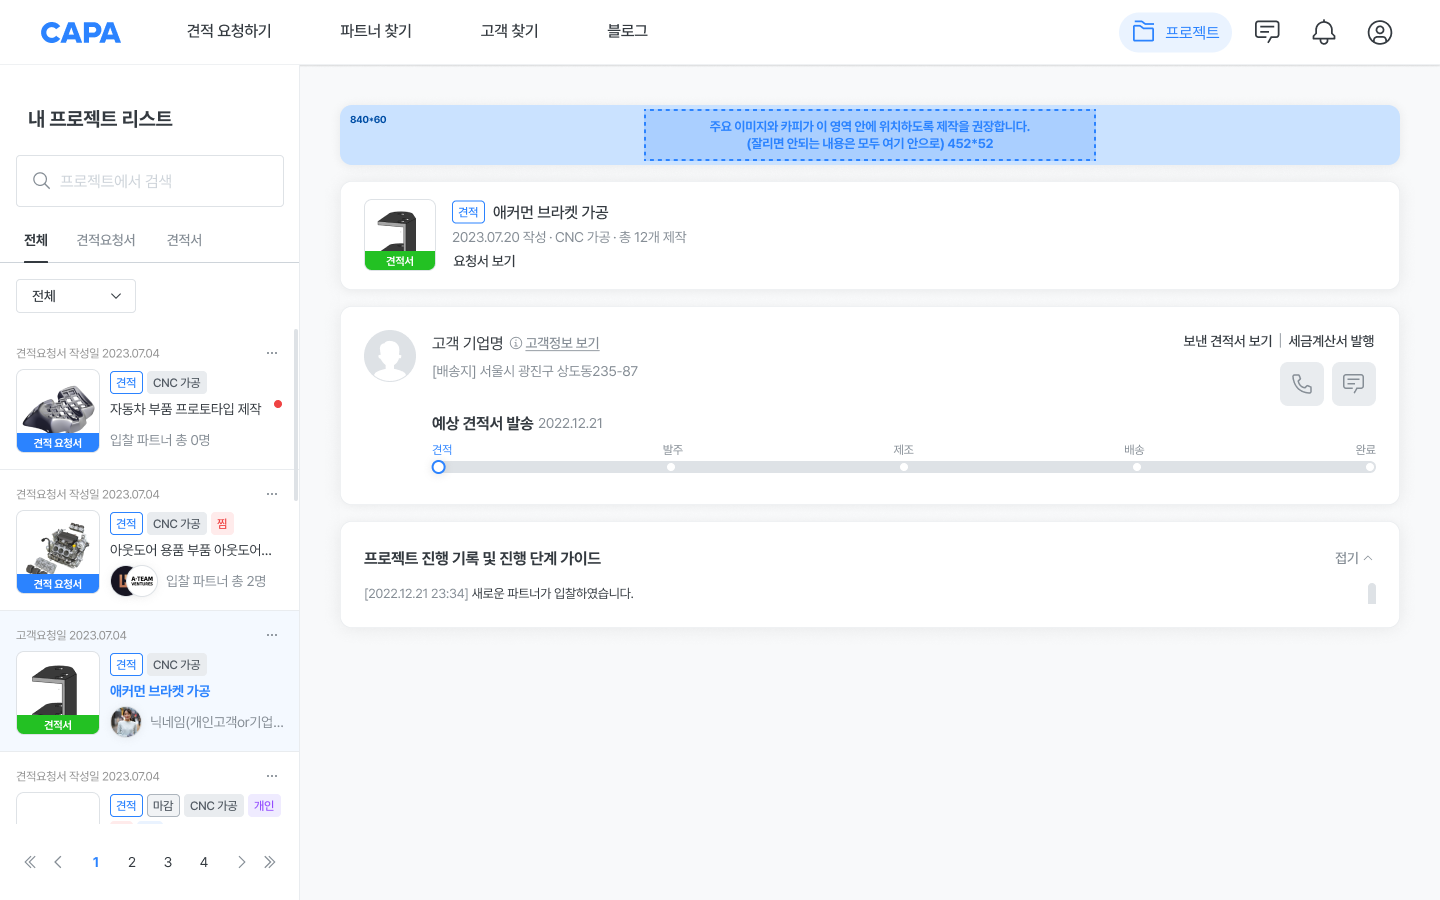
Task: Check notifications via the bell icon
Action: tap(1323, 32)
